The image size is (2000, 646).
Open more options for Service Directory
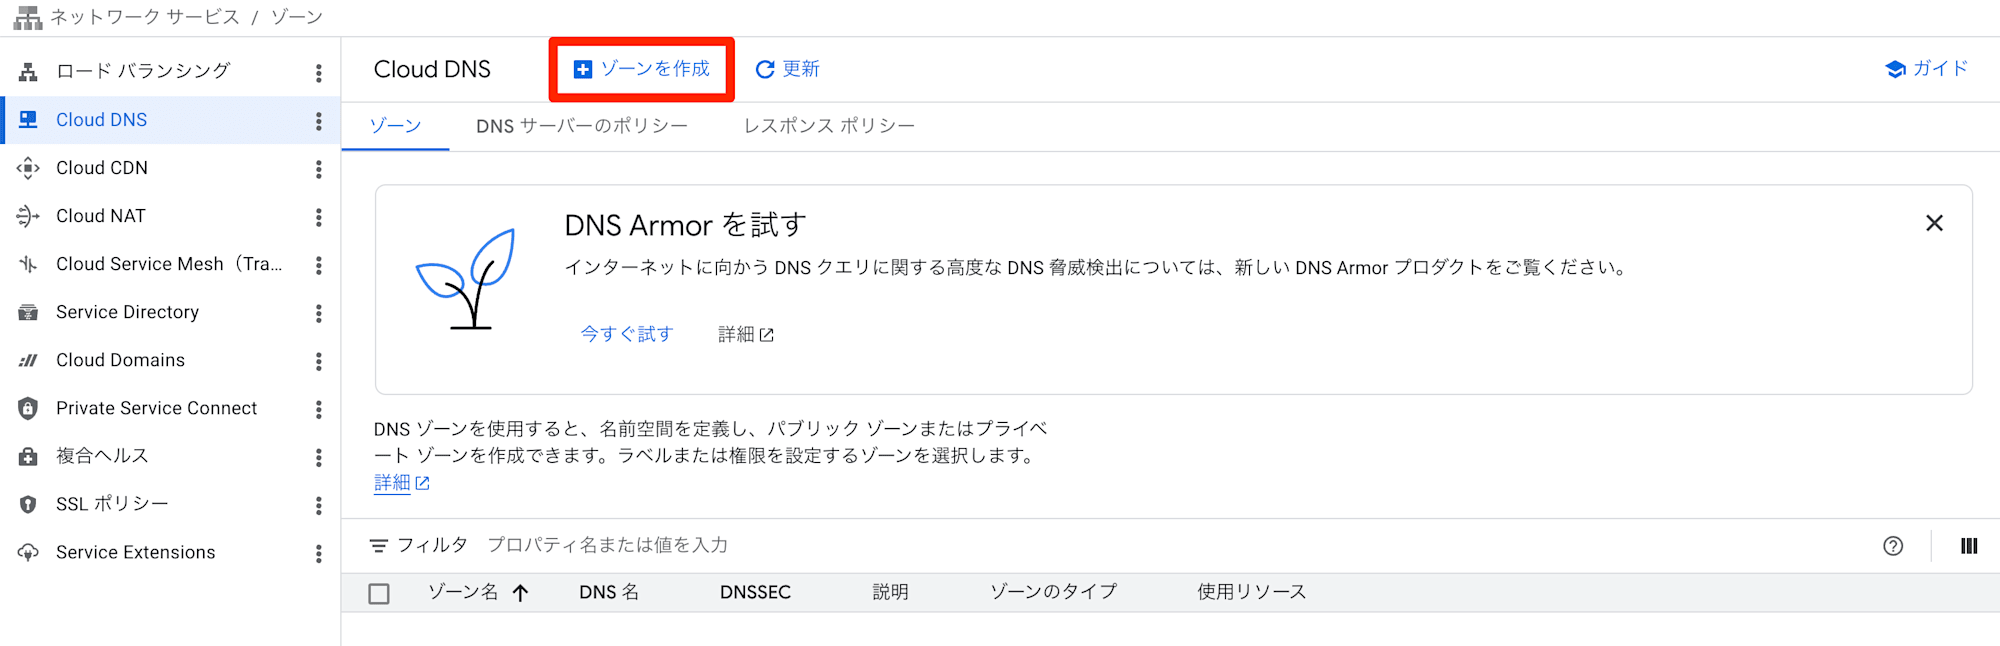[x=319, y=312]
